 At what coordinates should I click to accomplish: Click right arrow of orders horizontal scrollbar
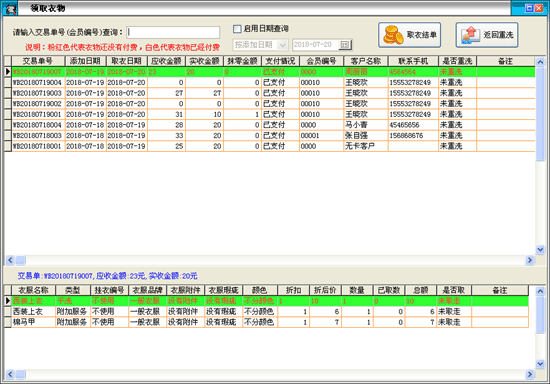click(530, 260)
